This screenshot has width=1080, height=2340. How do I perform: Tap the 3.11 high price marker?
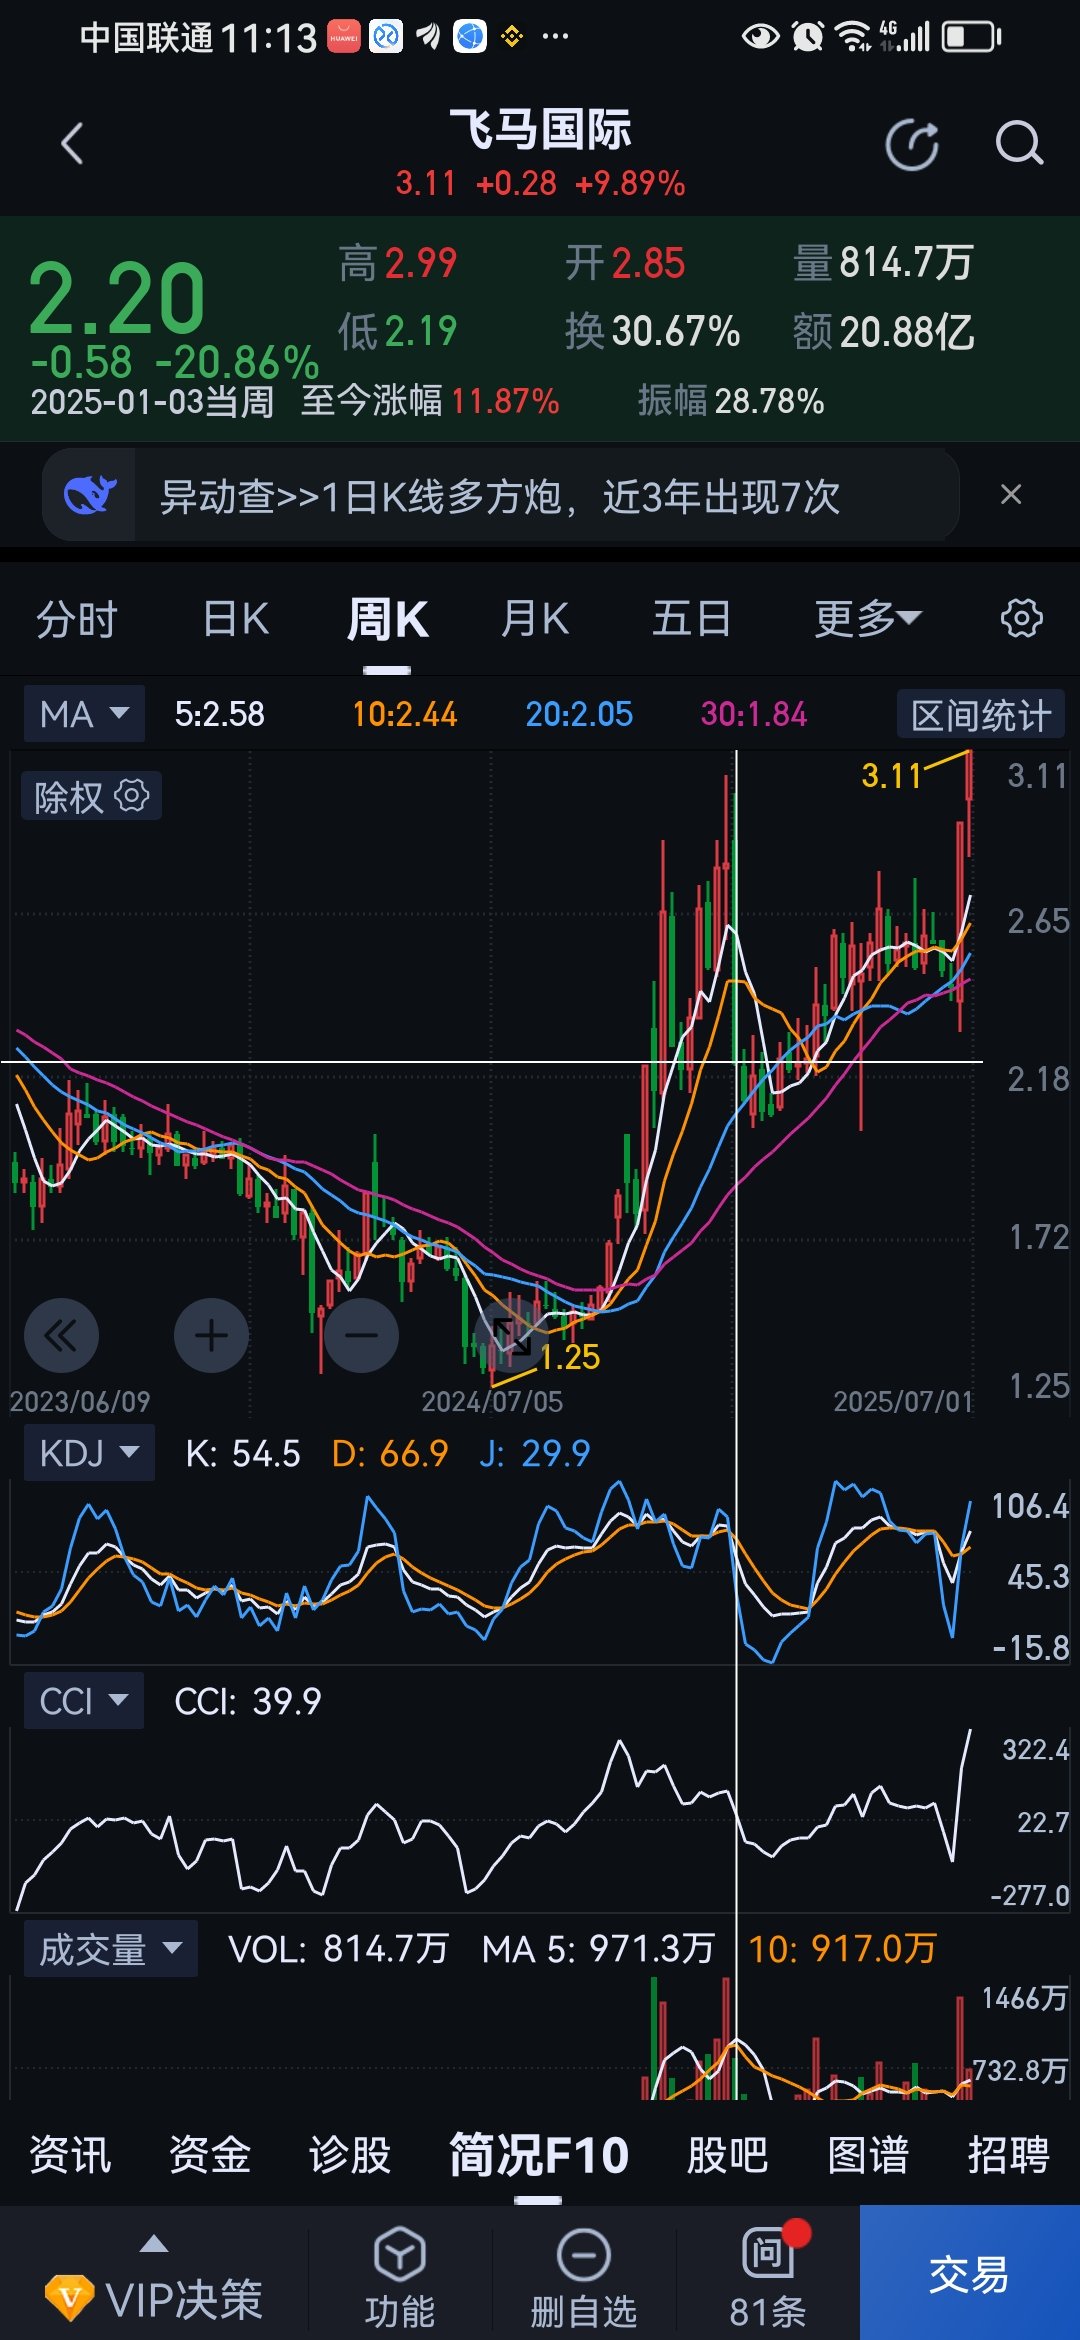[x=891, y=776]
